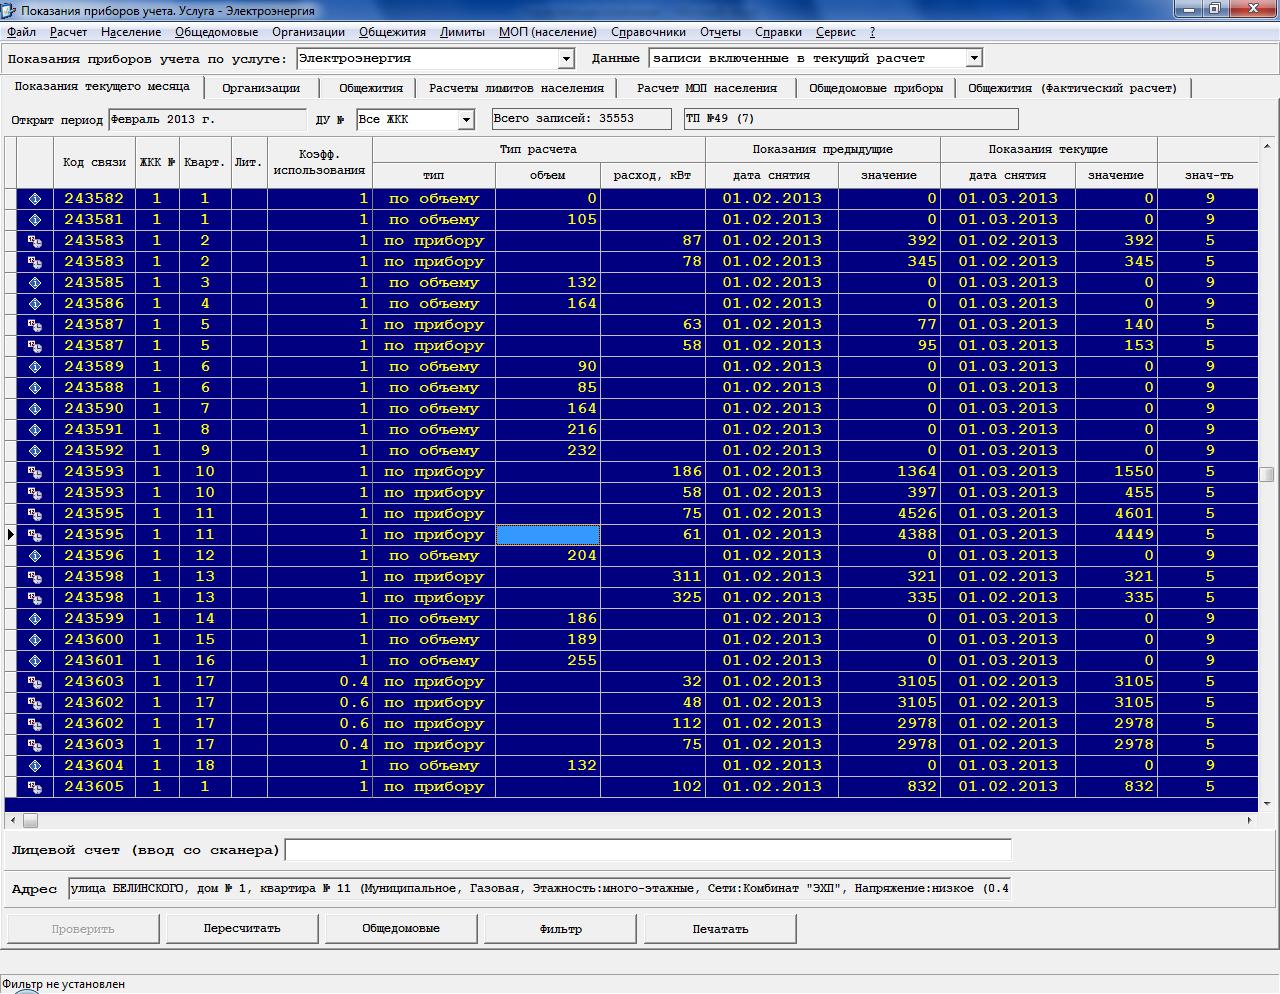The height and width of the screenshot is (994, 1280).
Task: Click the meter icon of row 243602 with расход 112
Action: click(34, 724)
